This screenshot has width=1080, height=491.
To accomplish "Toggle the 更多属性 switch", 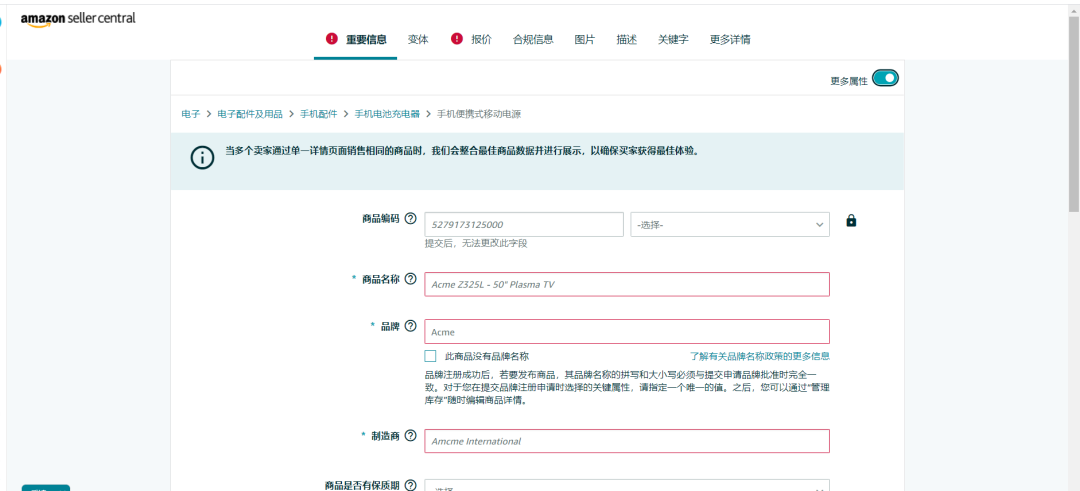I will click(885, 79).
